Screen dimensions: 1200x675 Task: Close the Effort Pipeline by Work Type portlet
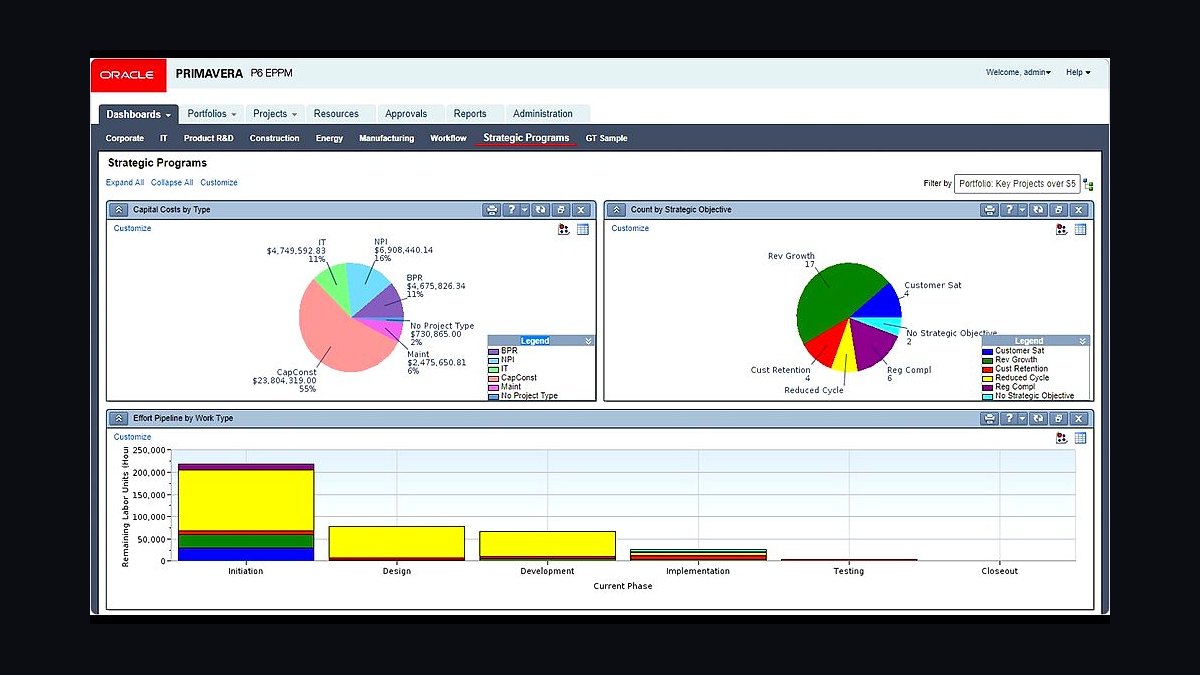(x=1078, y=418)
